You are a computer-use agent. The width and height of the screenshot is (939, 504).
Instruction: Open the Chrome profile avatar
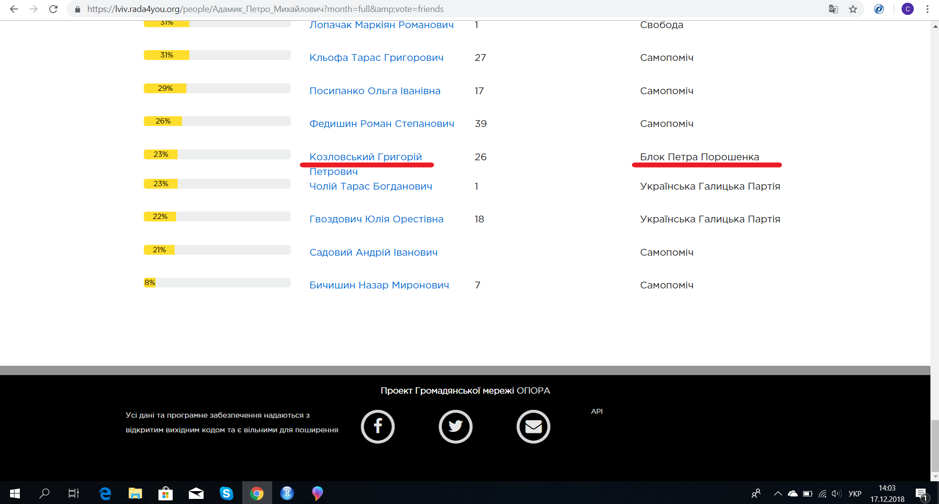(907, 9)
